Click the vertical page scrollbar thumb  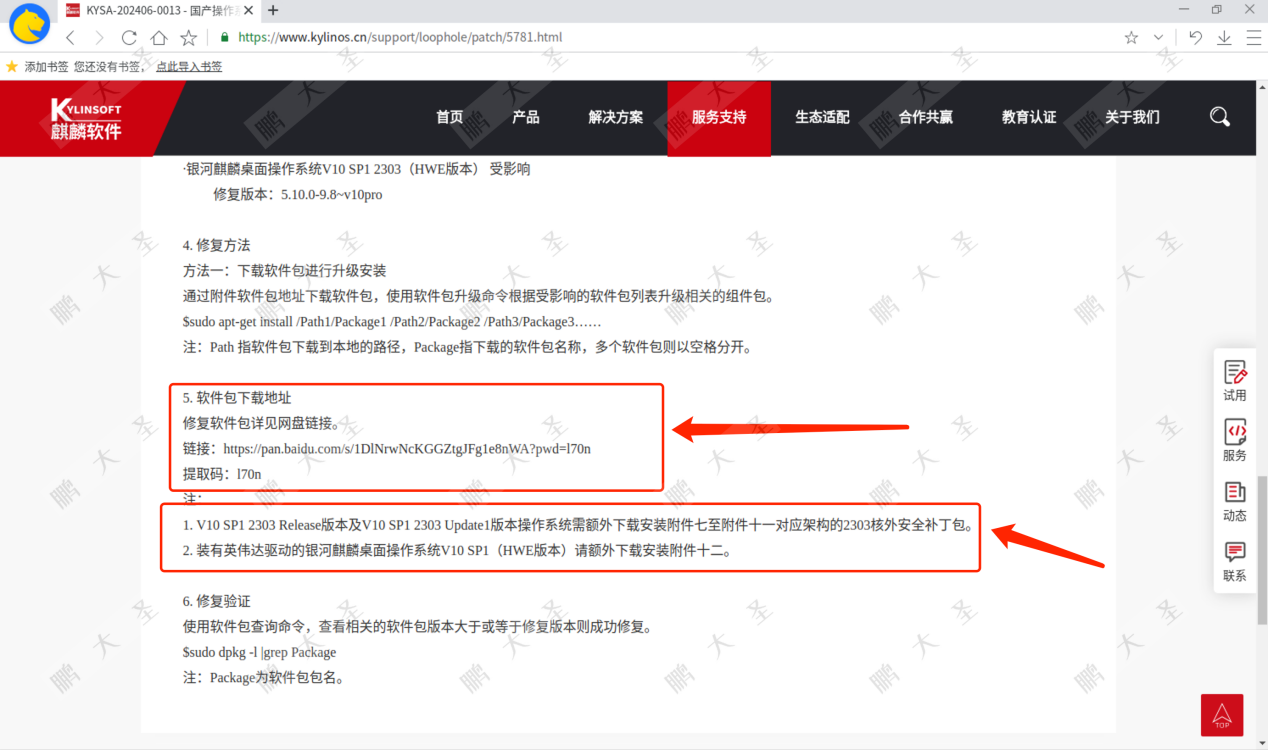pos(1262,550)
